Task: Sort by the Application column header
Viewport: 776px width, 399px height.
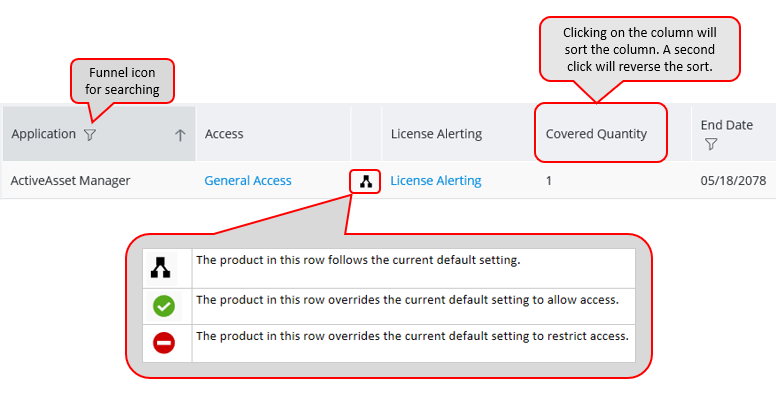Action: (x=44, y=134)
